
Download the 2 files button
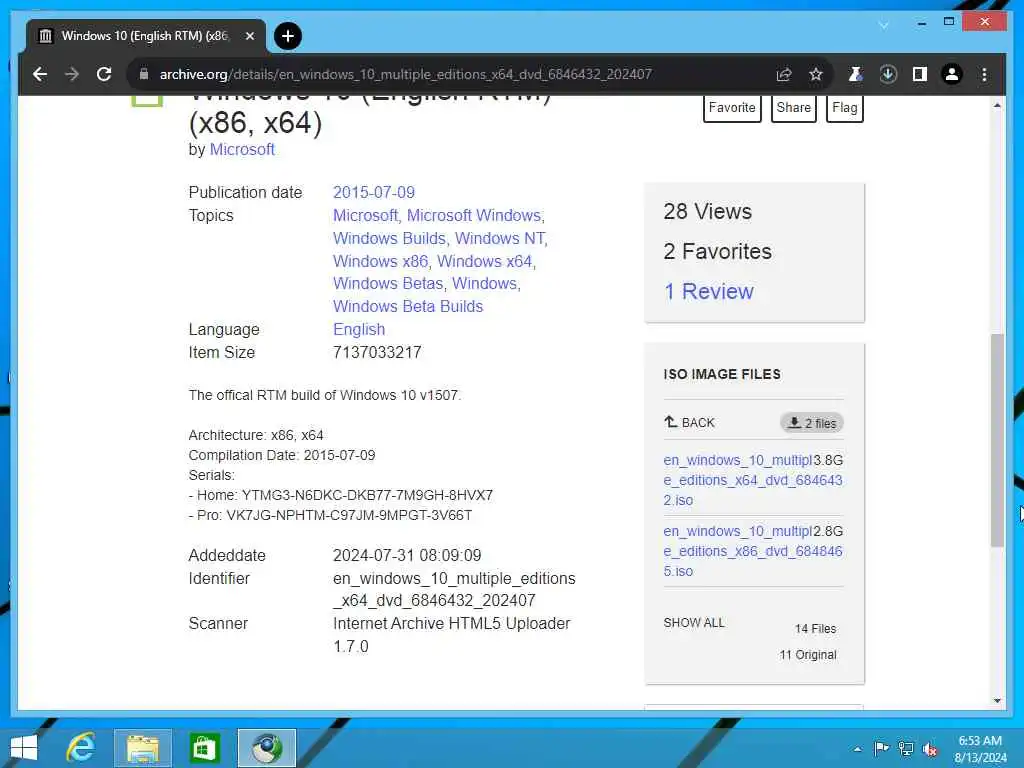[812, 423]
